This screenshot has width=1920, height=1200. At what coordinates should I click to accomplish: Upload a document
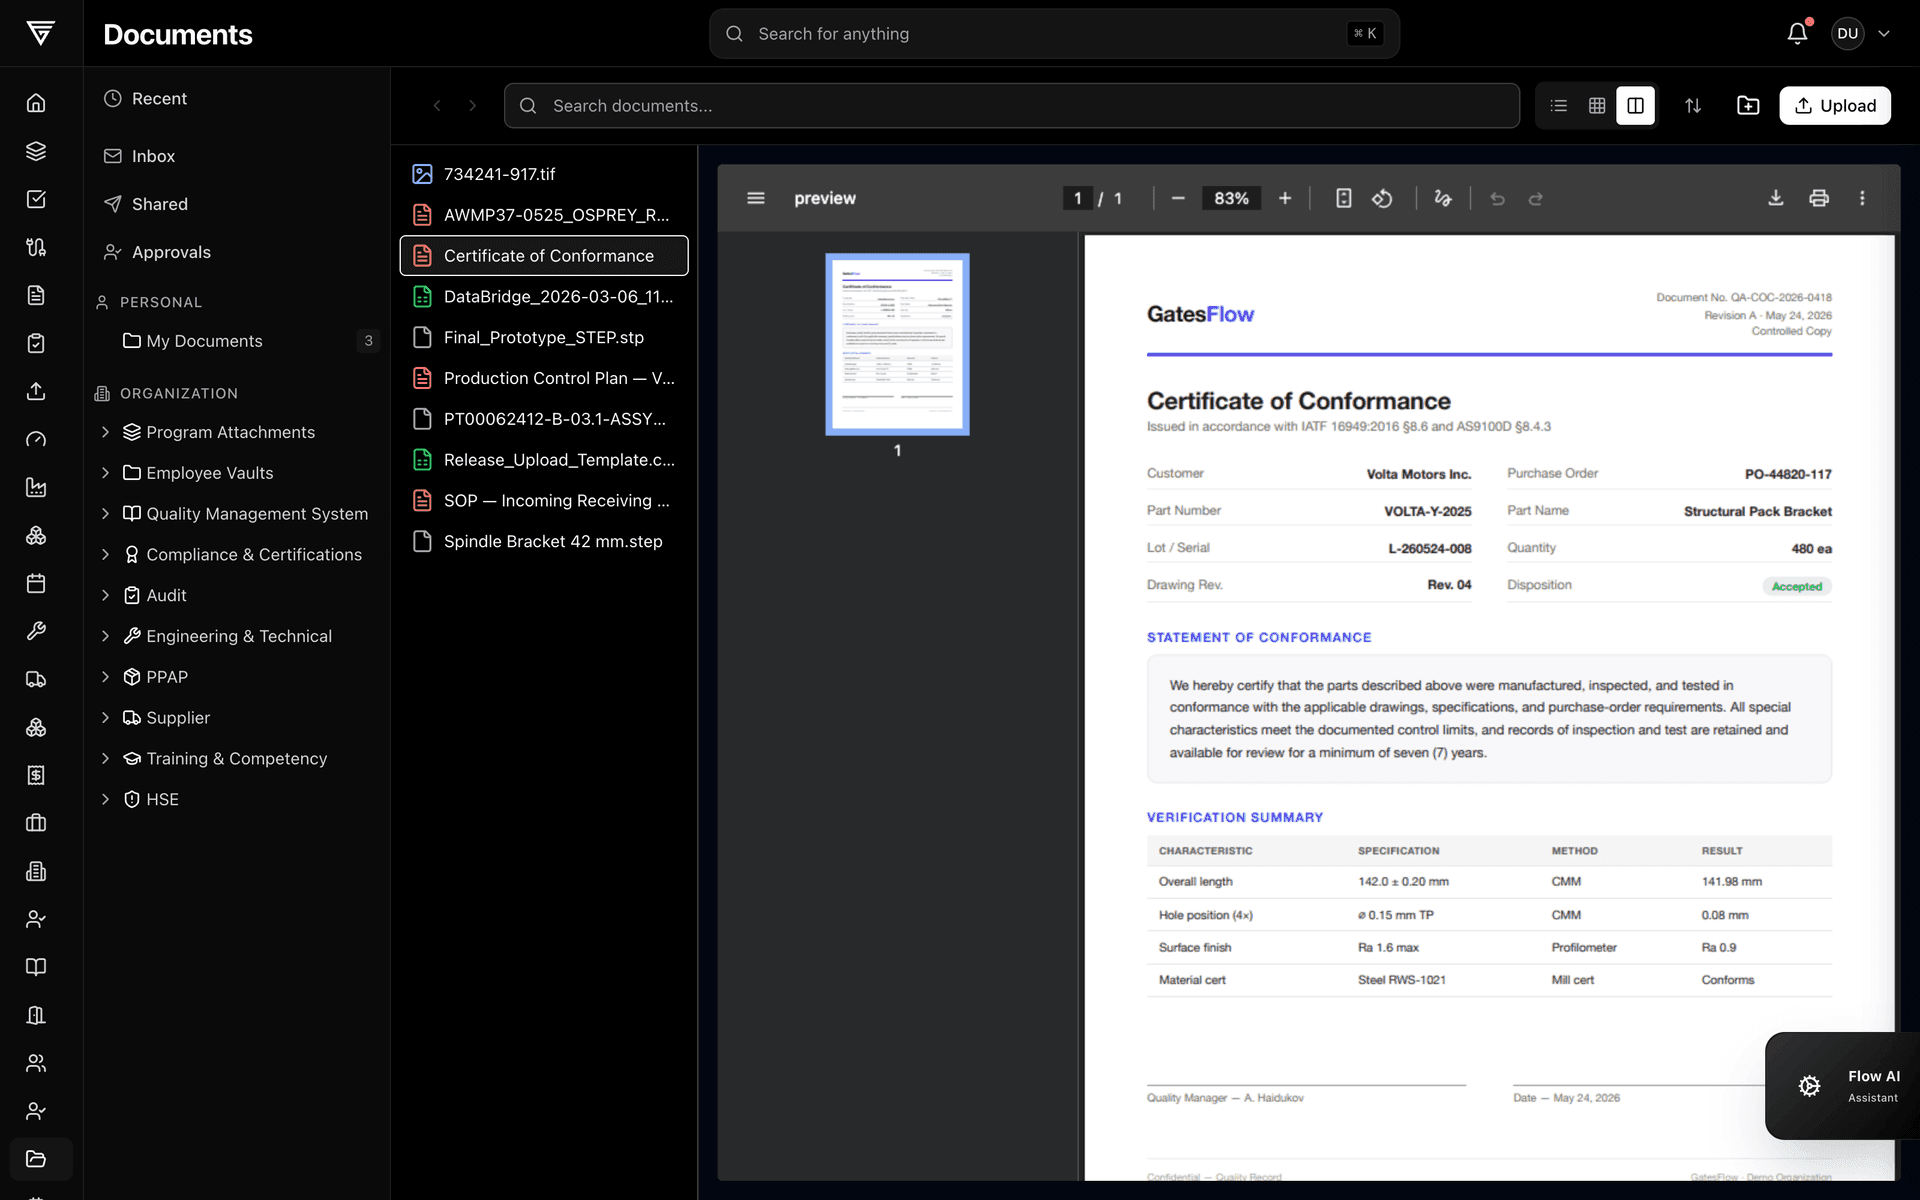[x=1835, y=106]
